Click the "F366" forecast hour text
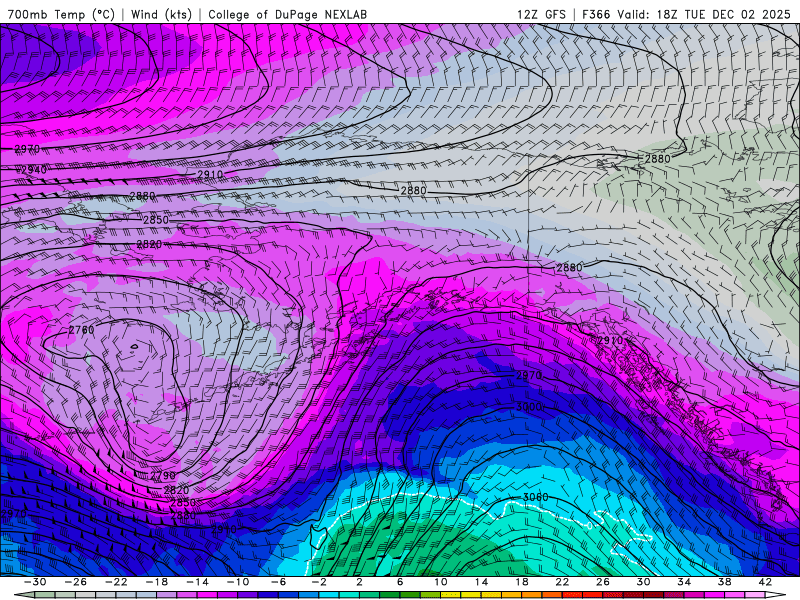The width and height of the screenshot is (800, 600). pyautogui.click(x=596, y=14)
